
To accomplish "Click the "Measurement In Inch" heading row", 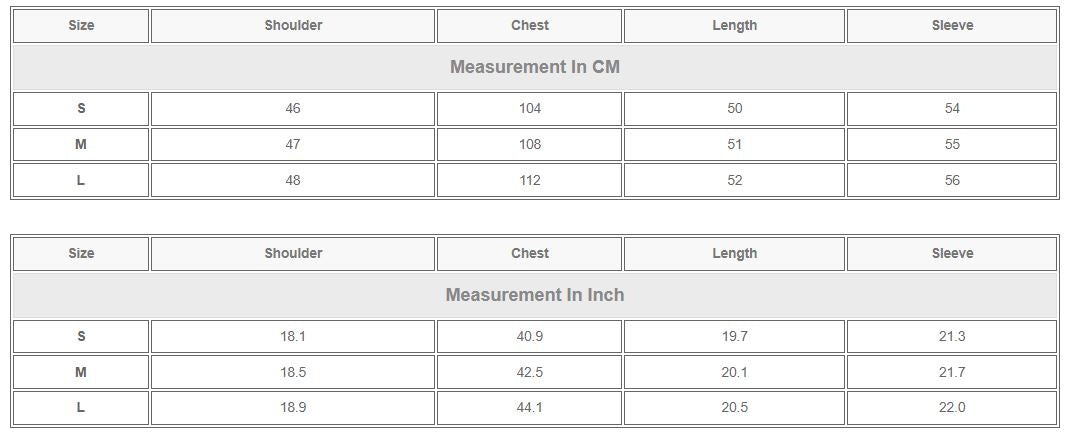I will 535,295.
